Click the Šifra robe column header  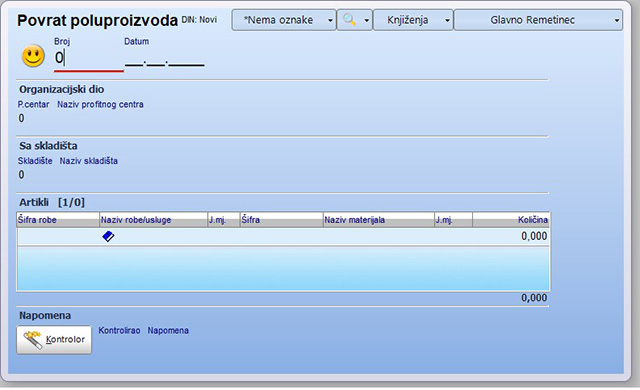58,220
